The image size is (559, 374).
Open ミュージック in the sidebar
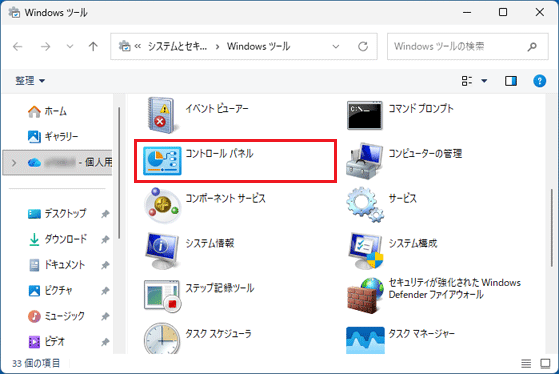point(56,316)
